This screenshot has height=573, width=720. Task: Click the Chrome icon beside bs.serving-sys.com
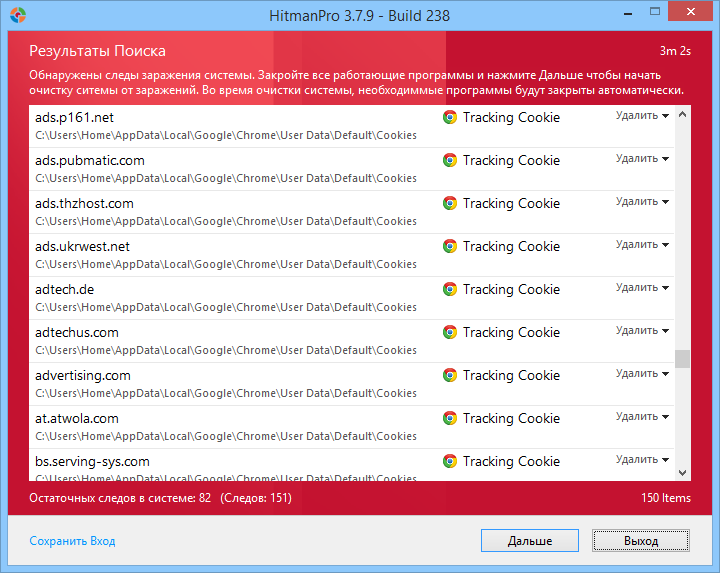pyautogui.click(x=450, y=461)
